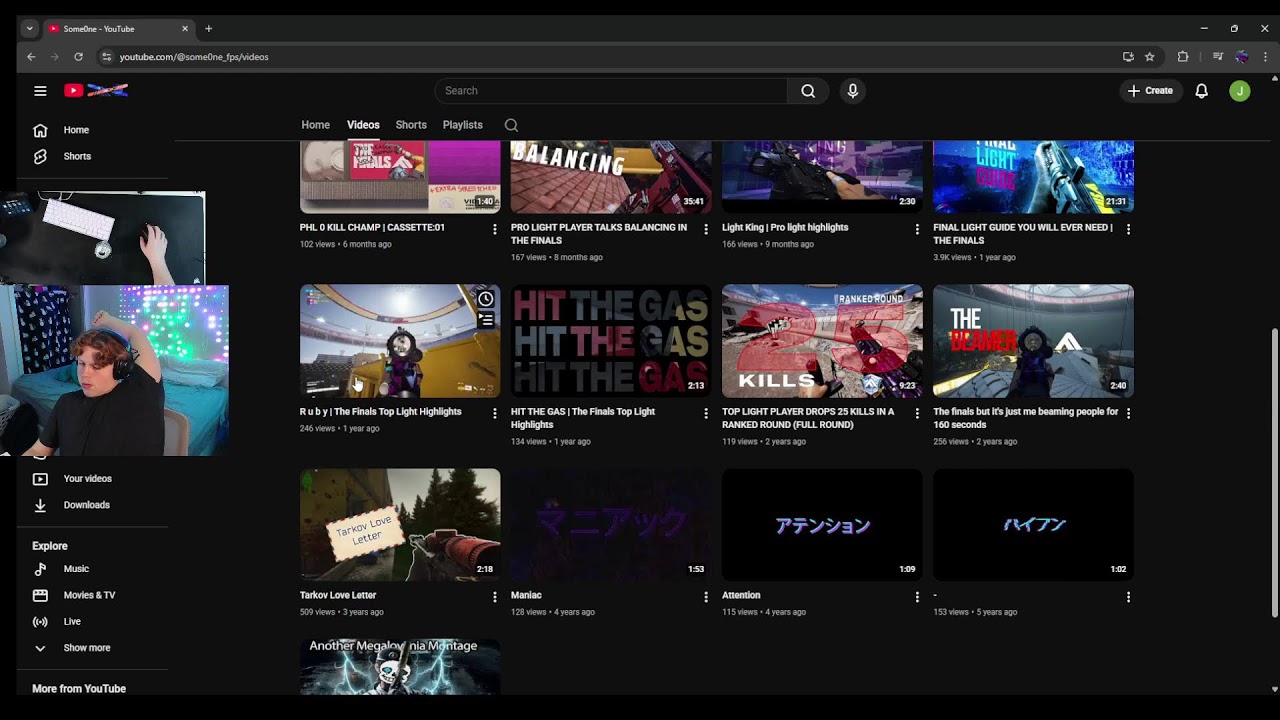Select the Some0ne - YouTube browser tab

coord(118,29)
